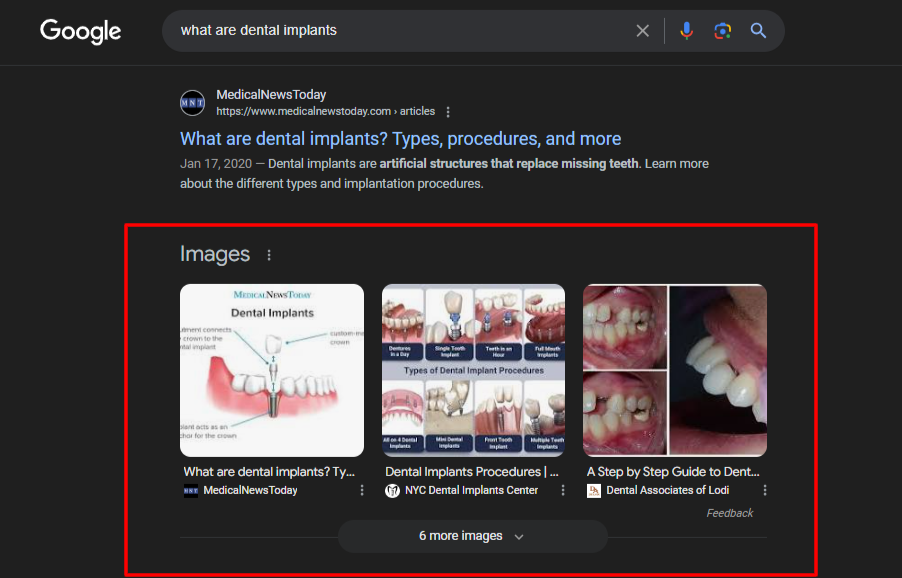Open options menu beside medicalnewstoday.com URL
Image resolution: width=902 pixels, height=578 pixels.
(x=448, y=112)
